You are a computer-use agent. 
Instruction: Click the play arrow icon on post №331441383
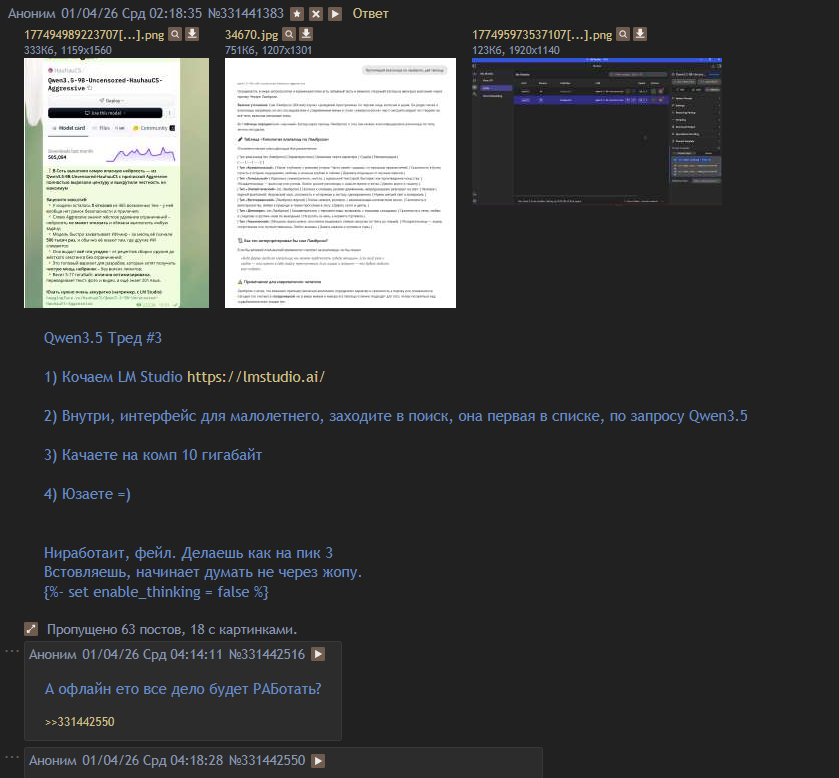coord(335,14)
